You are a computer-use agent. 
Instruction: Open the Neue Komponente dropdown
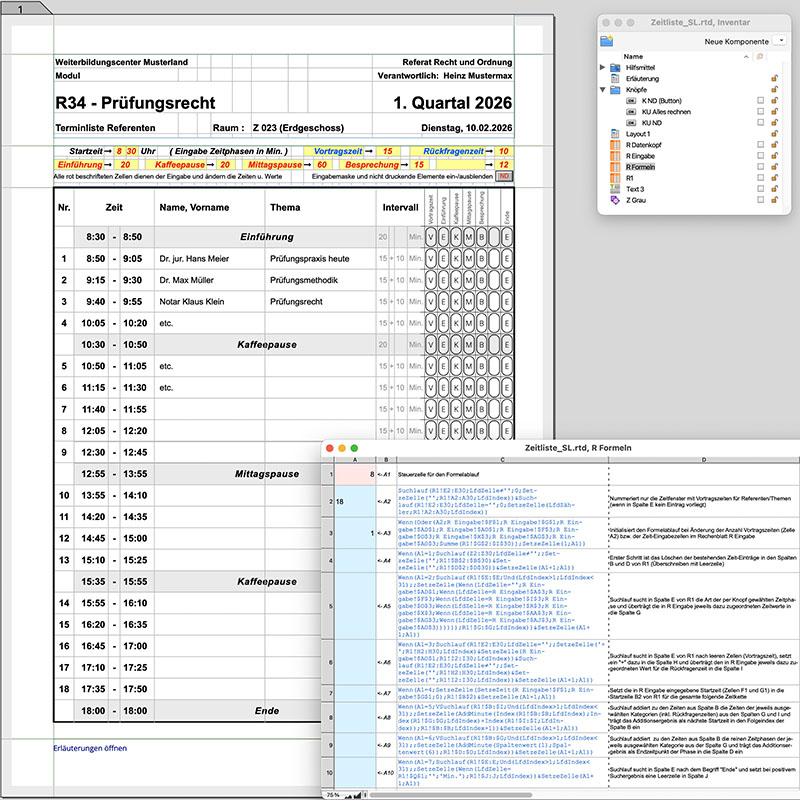click(780, 40)
